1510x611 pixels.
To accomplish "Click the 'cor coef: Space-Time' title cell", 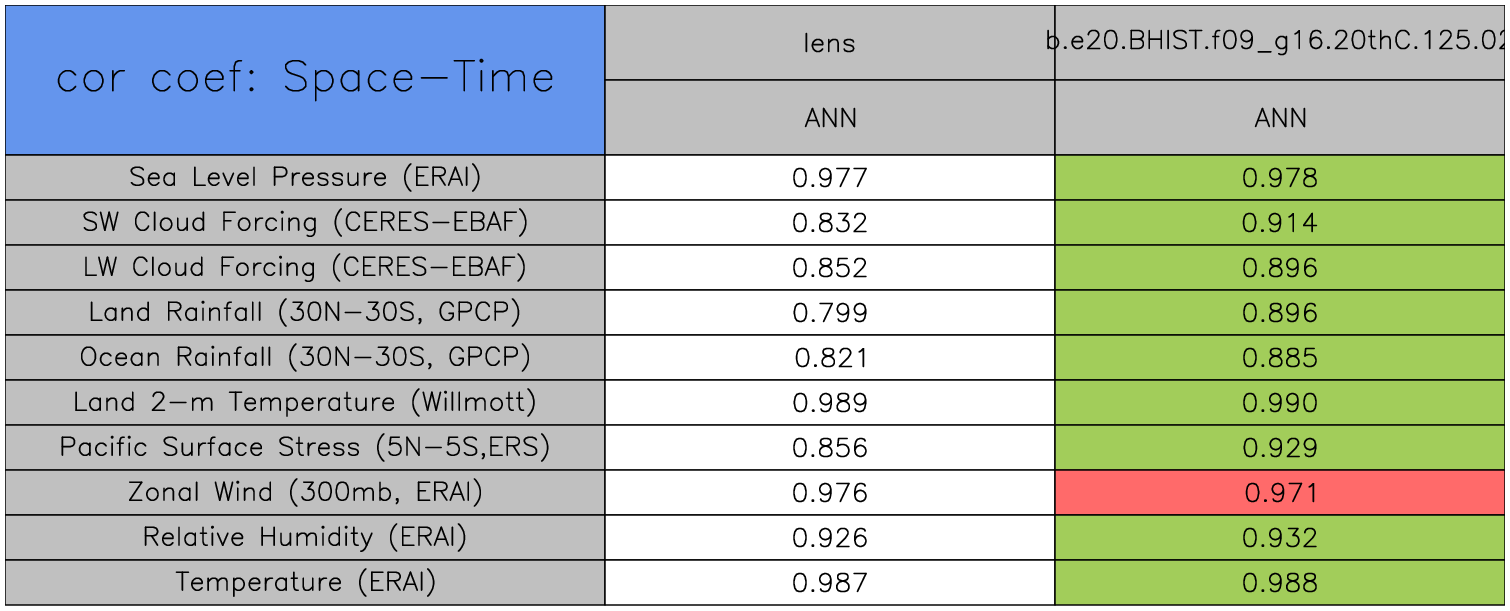I will coord(305,79).
